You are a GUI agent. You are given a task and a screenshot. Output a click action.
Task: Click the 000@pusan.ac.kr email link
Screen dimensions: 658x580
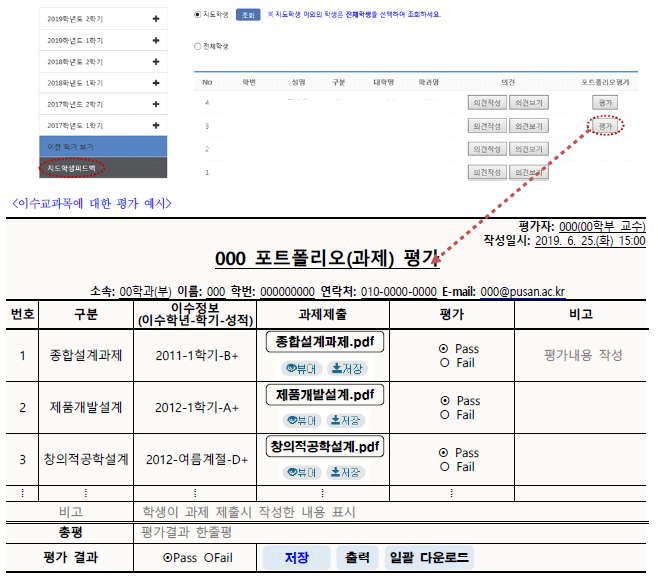tap(522, 292)
